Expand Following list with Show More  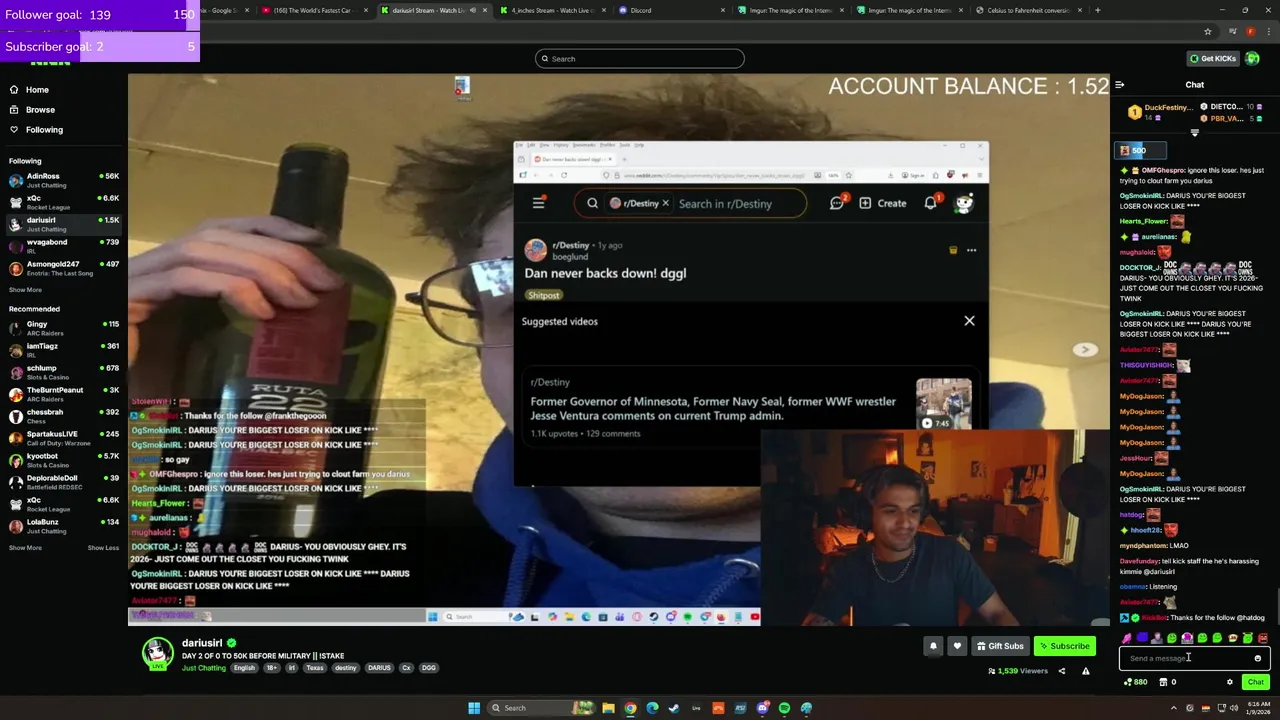tap(26, 290)
